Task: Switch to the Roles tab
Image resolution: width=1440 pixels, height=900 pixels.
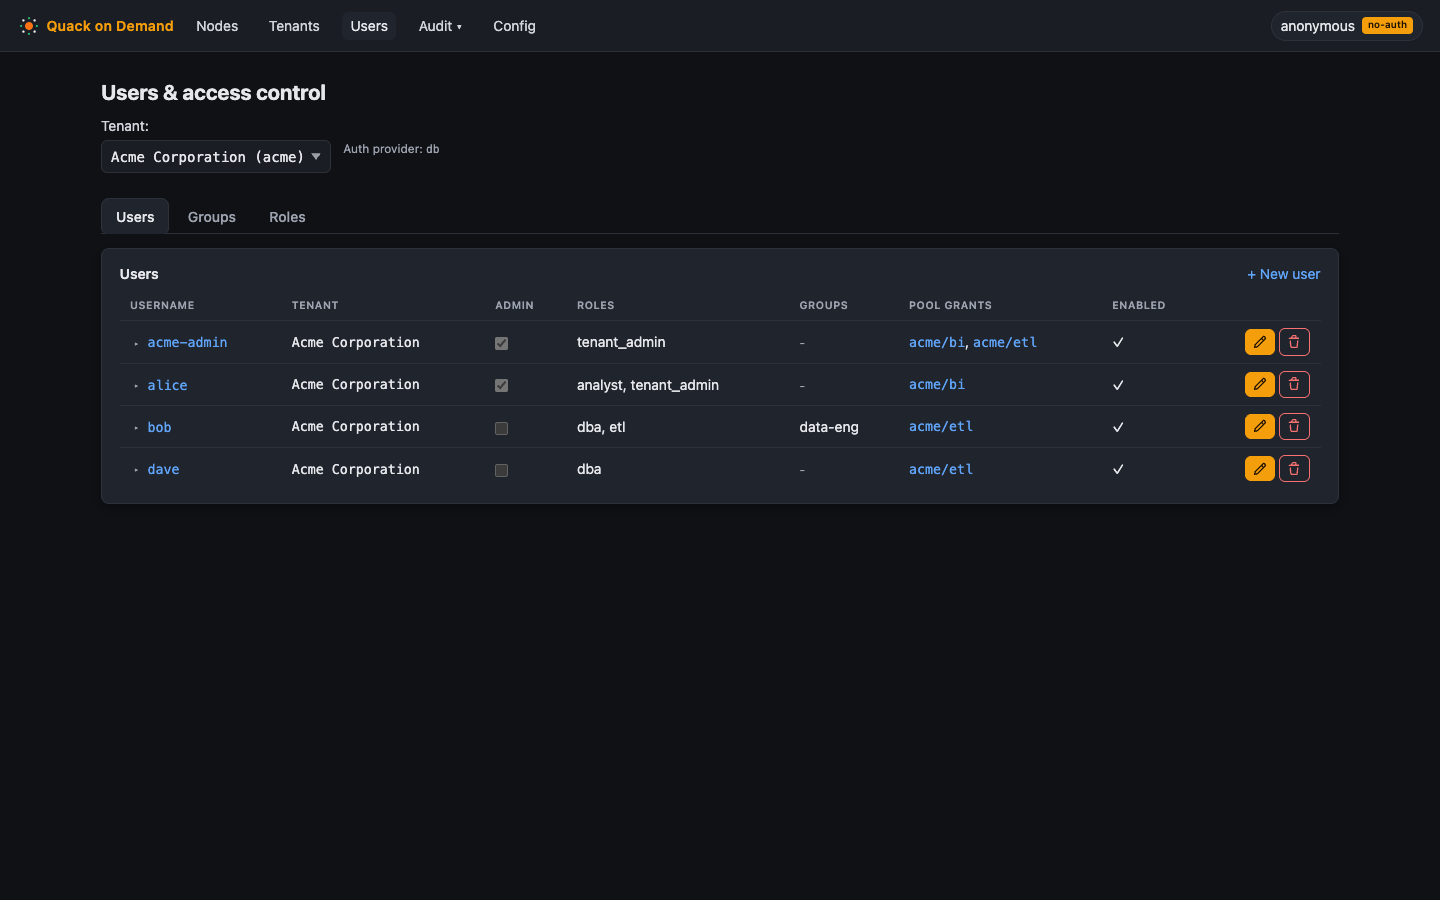Action: click(287, 217)
